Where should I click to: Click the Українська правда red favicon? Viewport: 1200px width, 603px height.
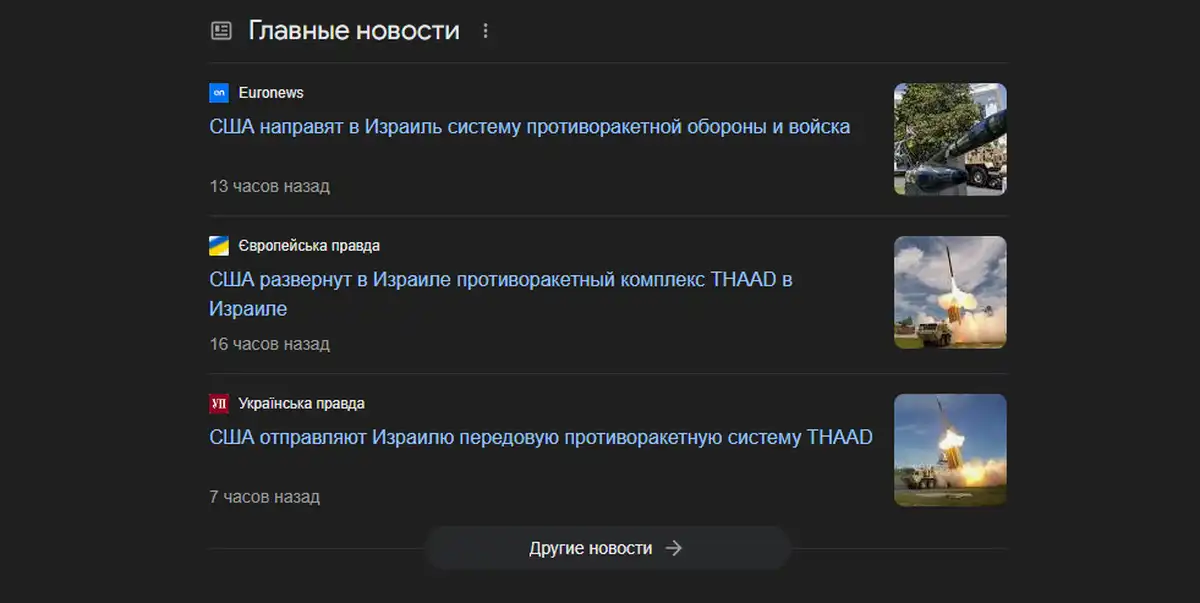point(219,404)
